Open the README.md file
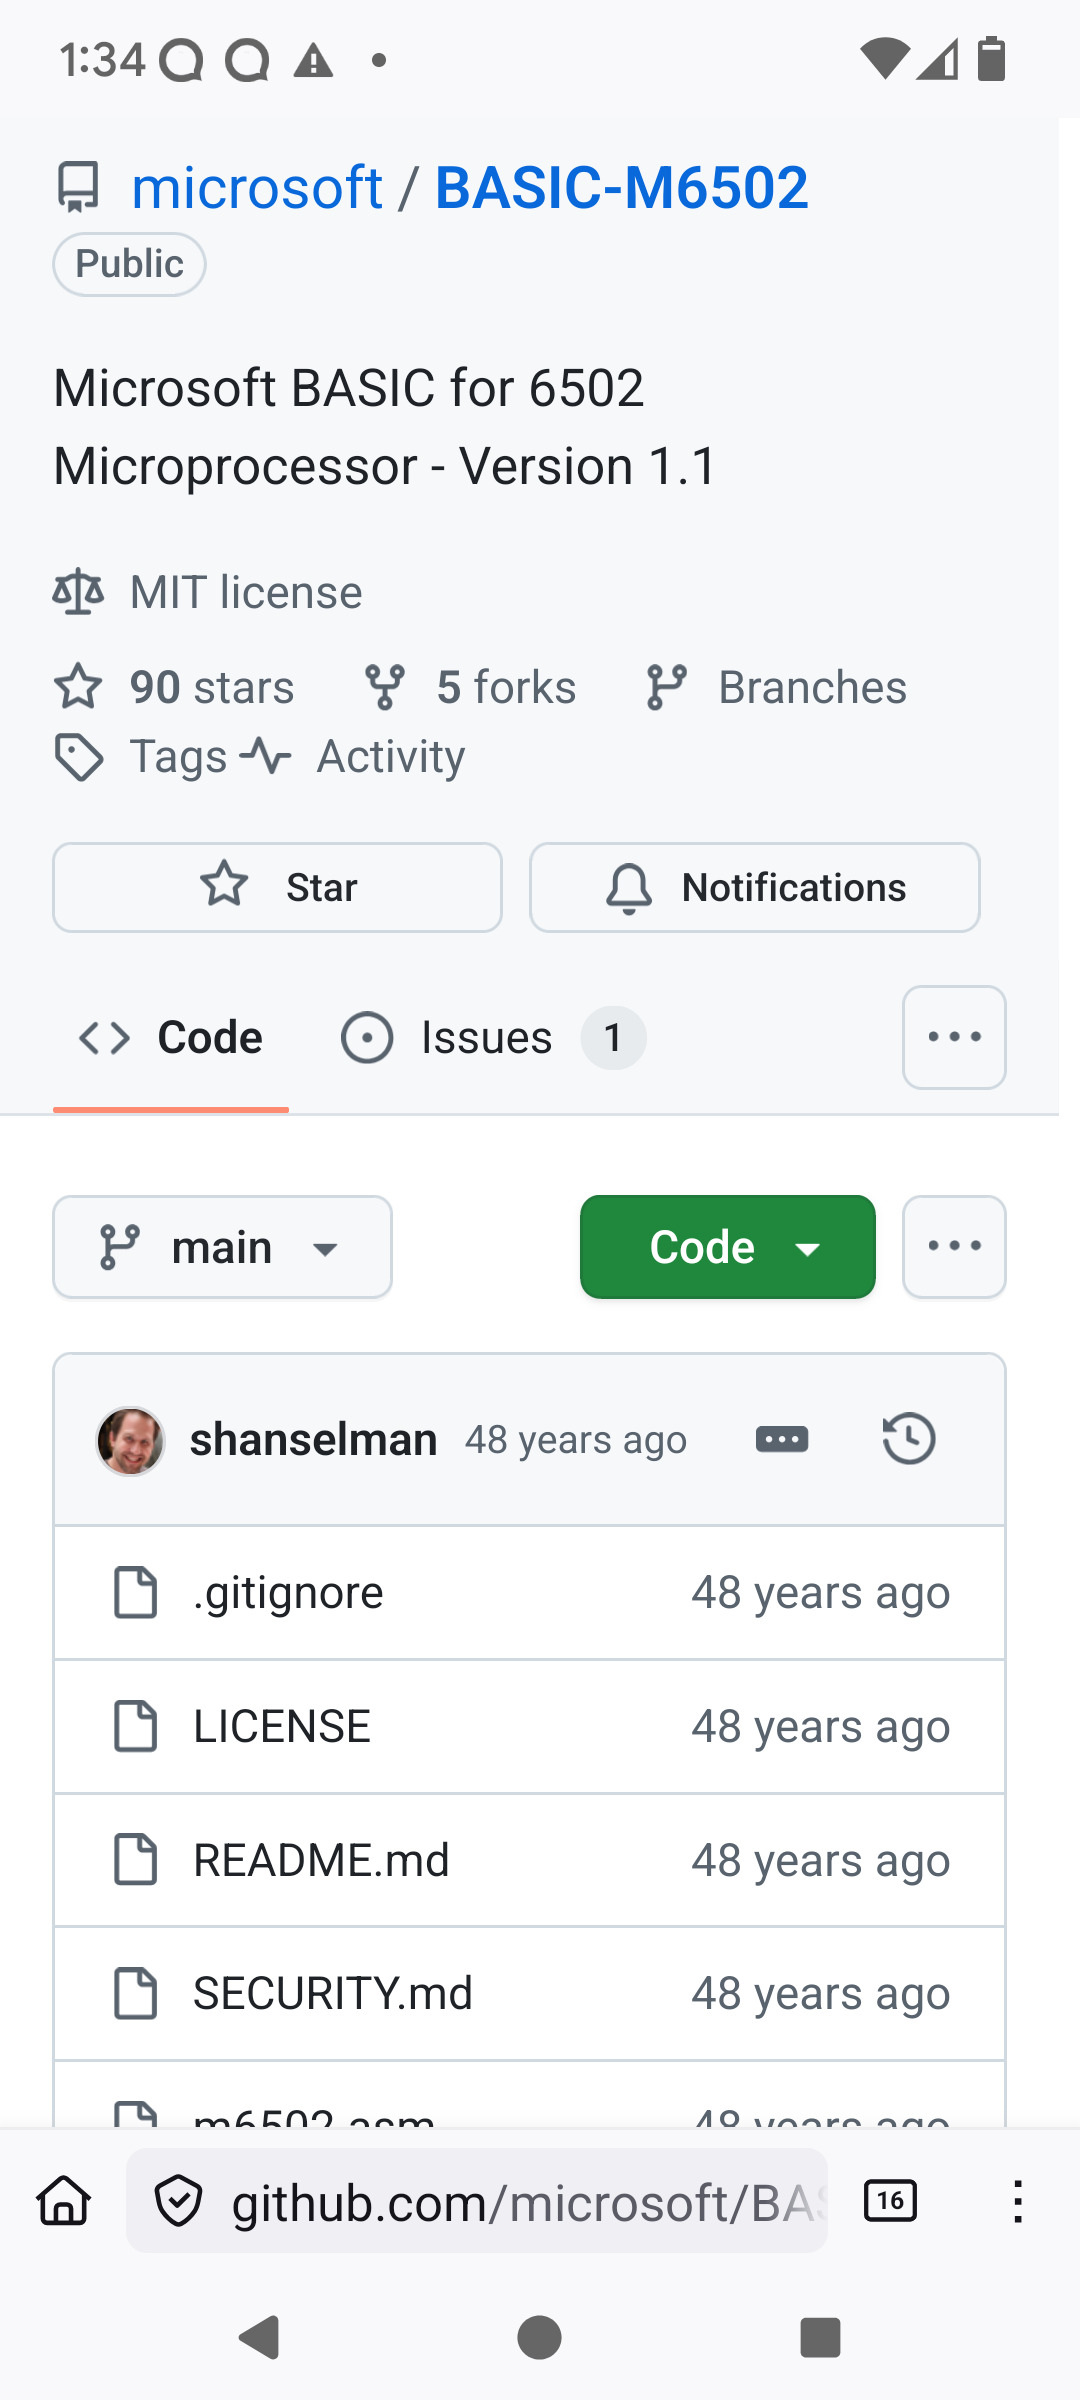Screen dimensions: 1080x2400 [321, 1860]
